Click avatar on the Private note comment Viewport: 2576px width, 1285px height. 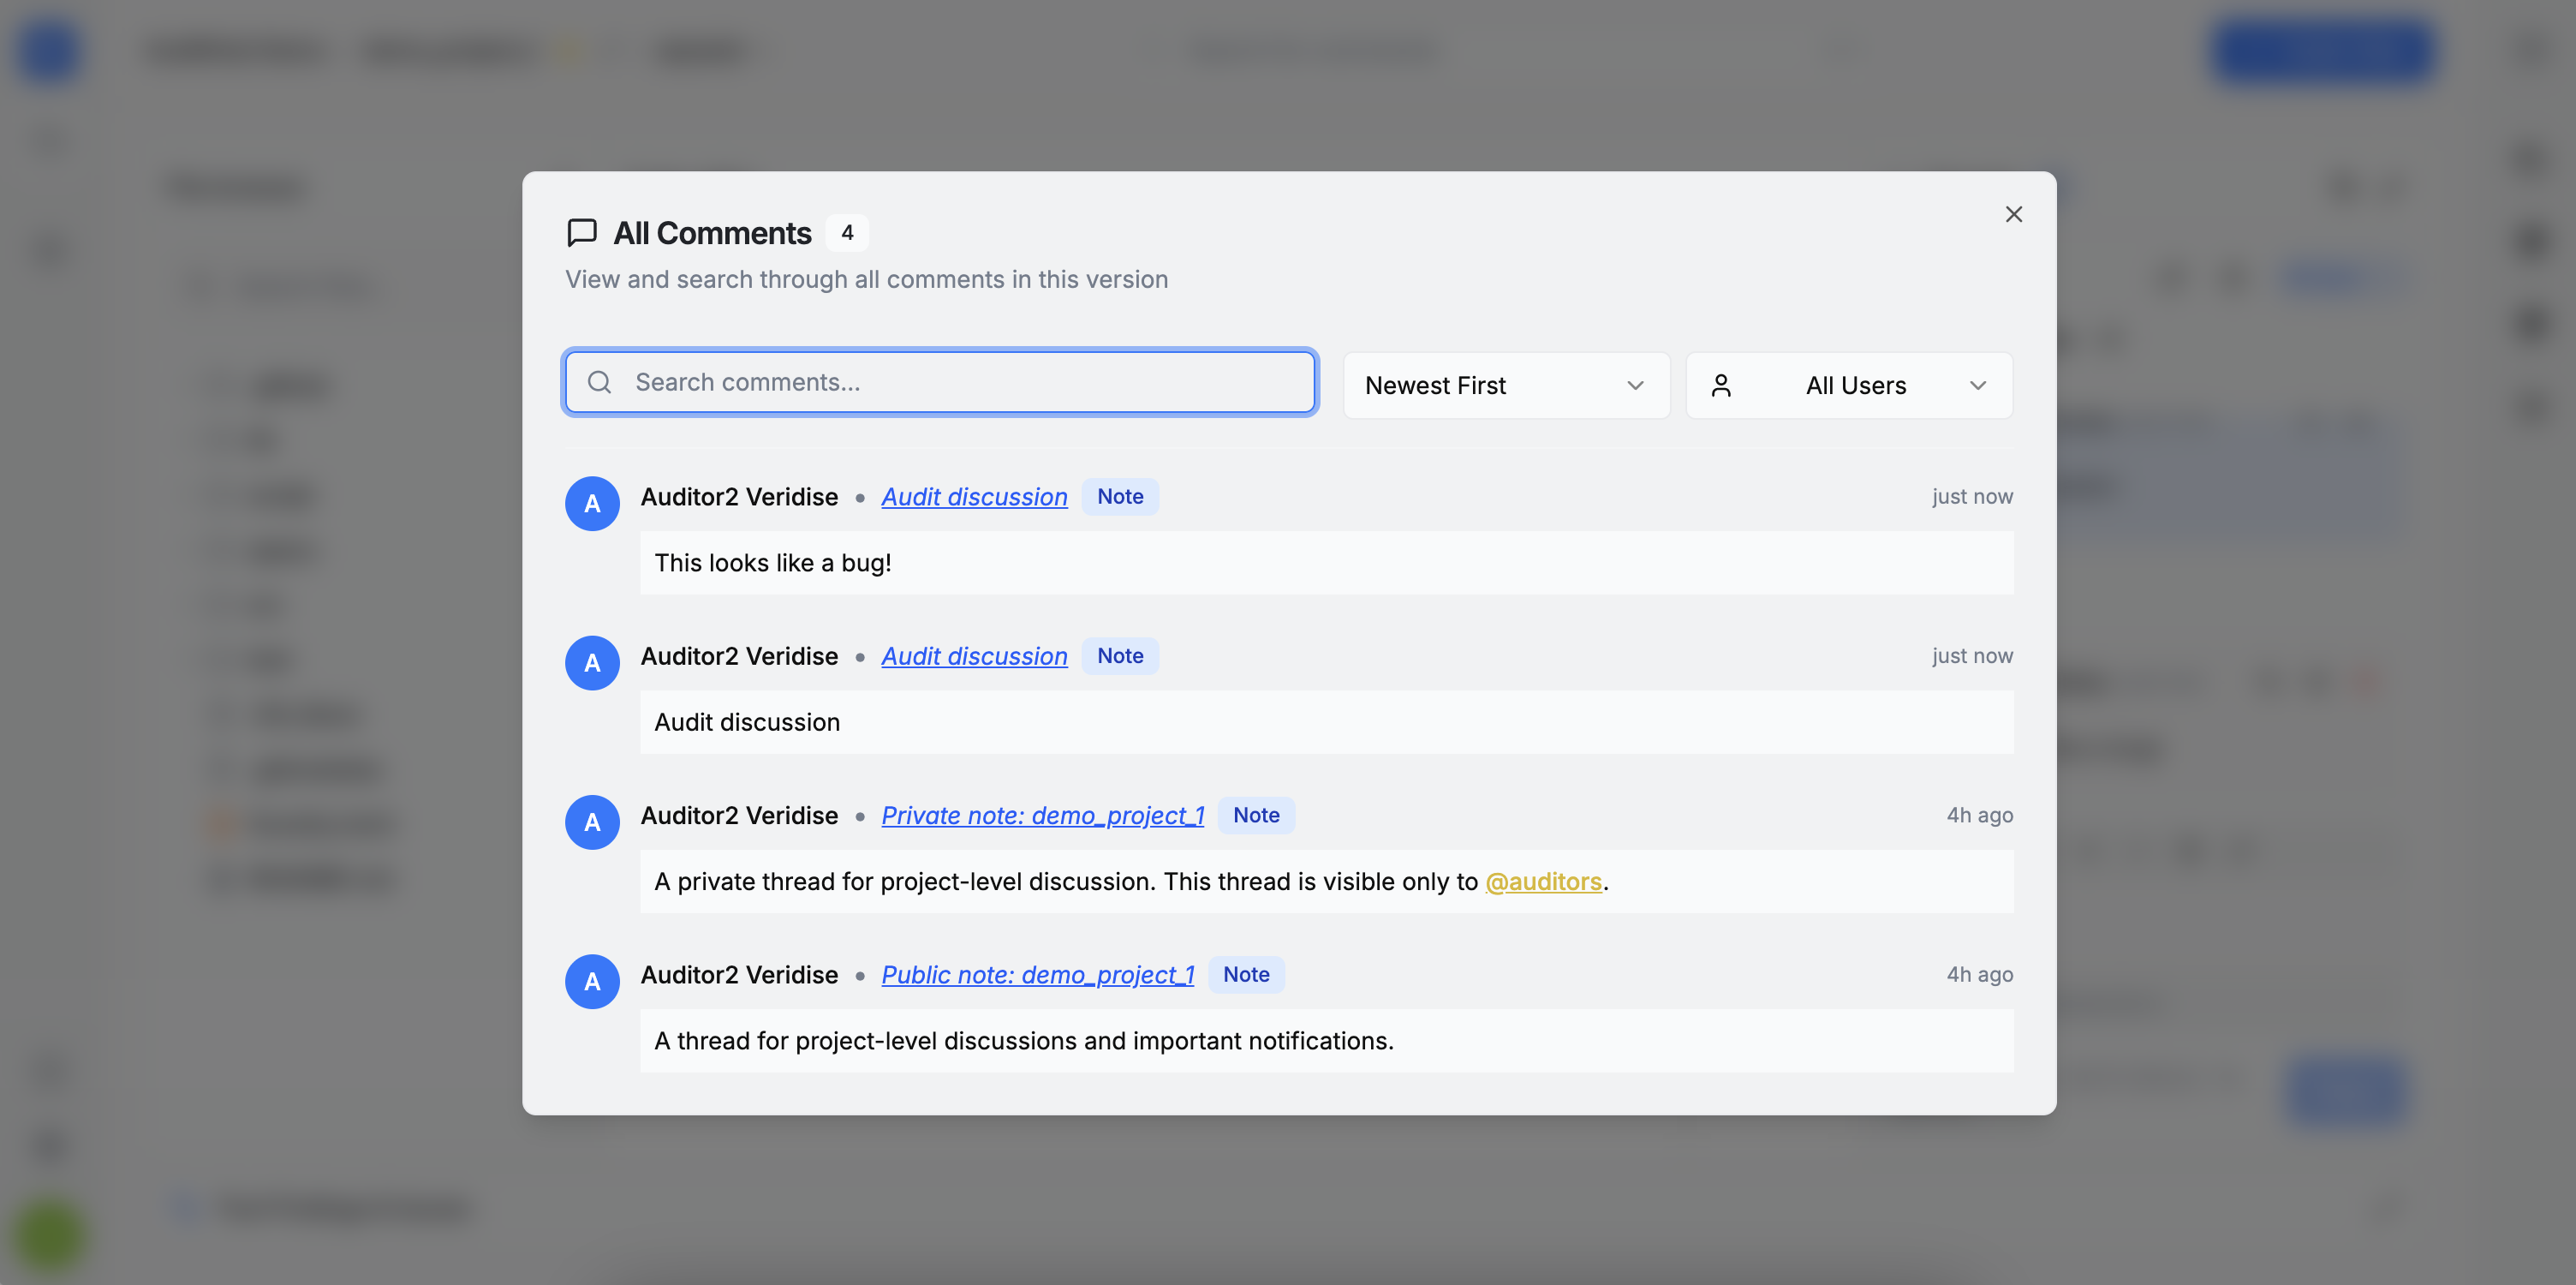point(592,822)
